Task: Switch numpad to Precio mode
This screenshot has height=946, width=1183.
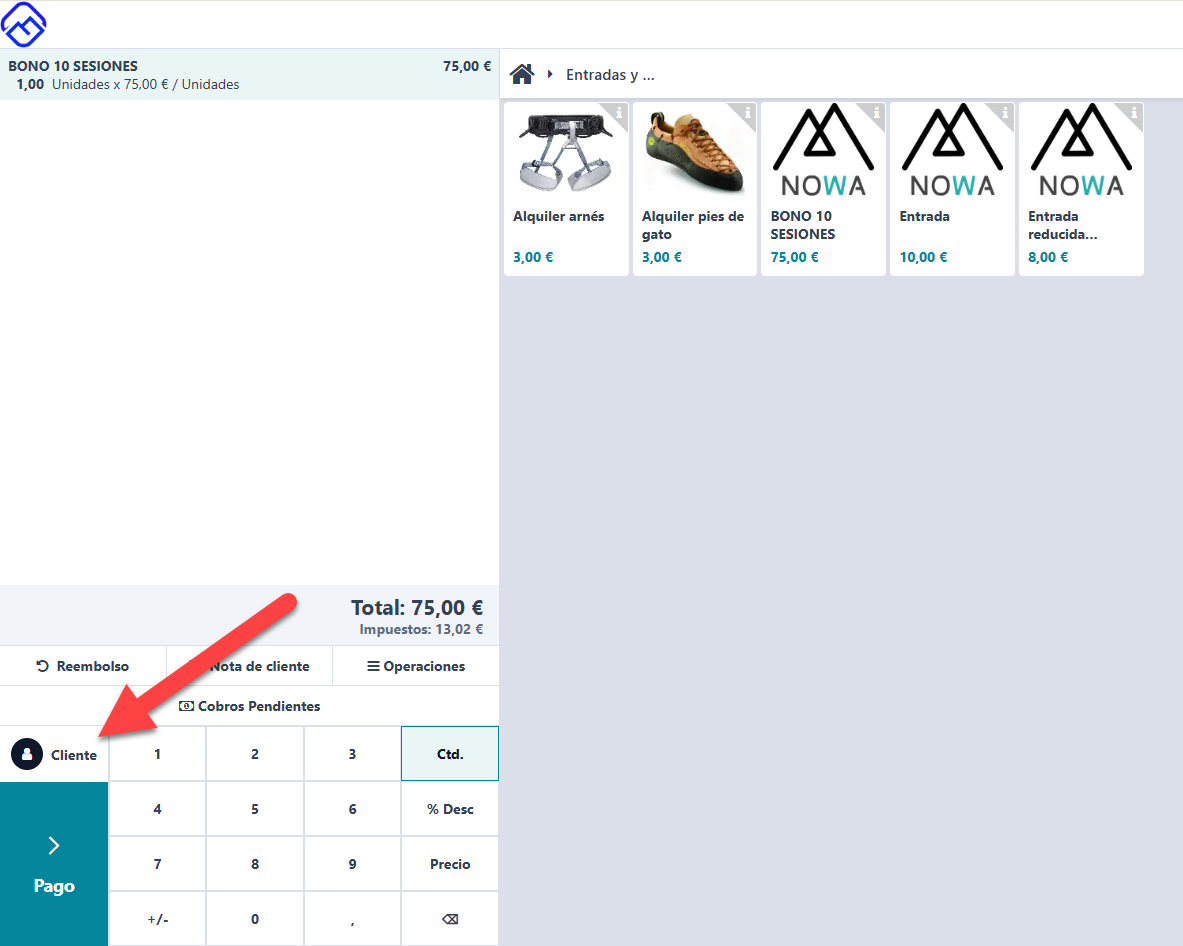Action: (450, 864)
